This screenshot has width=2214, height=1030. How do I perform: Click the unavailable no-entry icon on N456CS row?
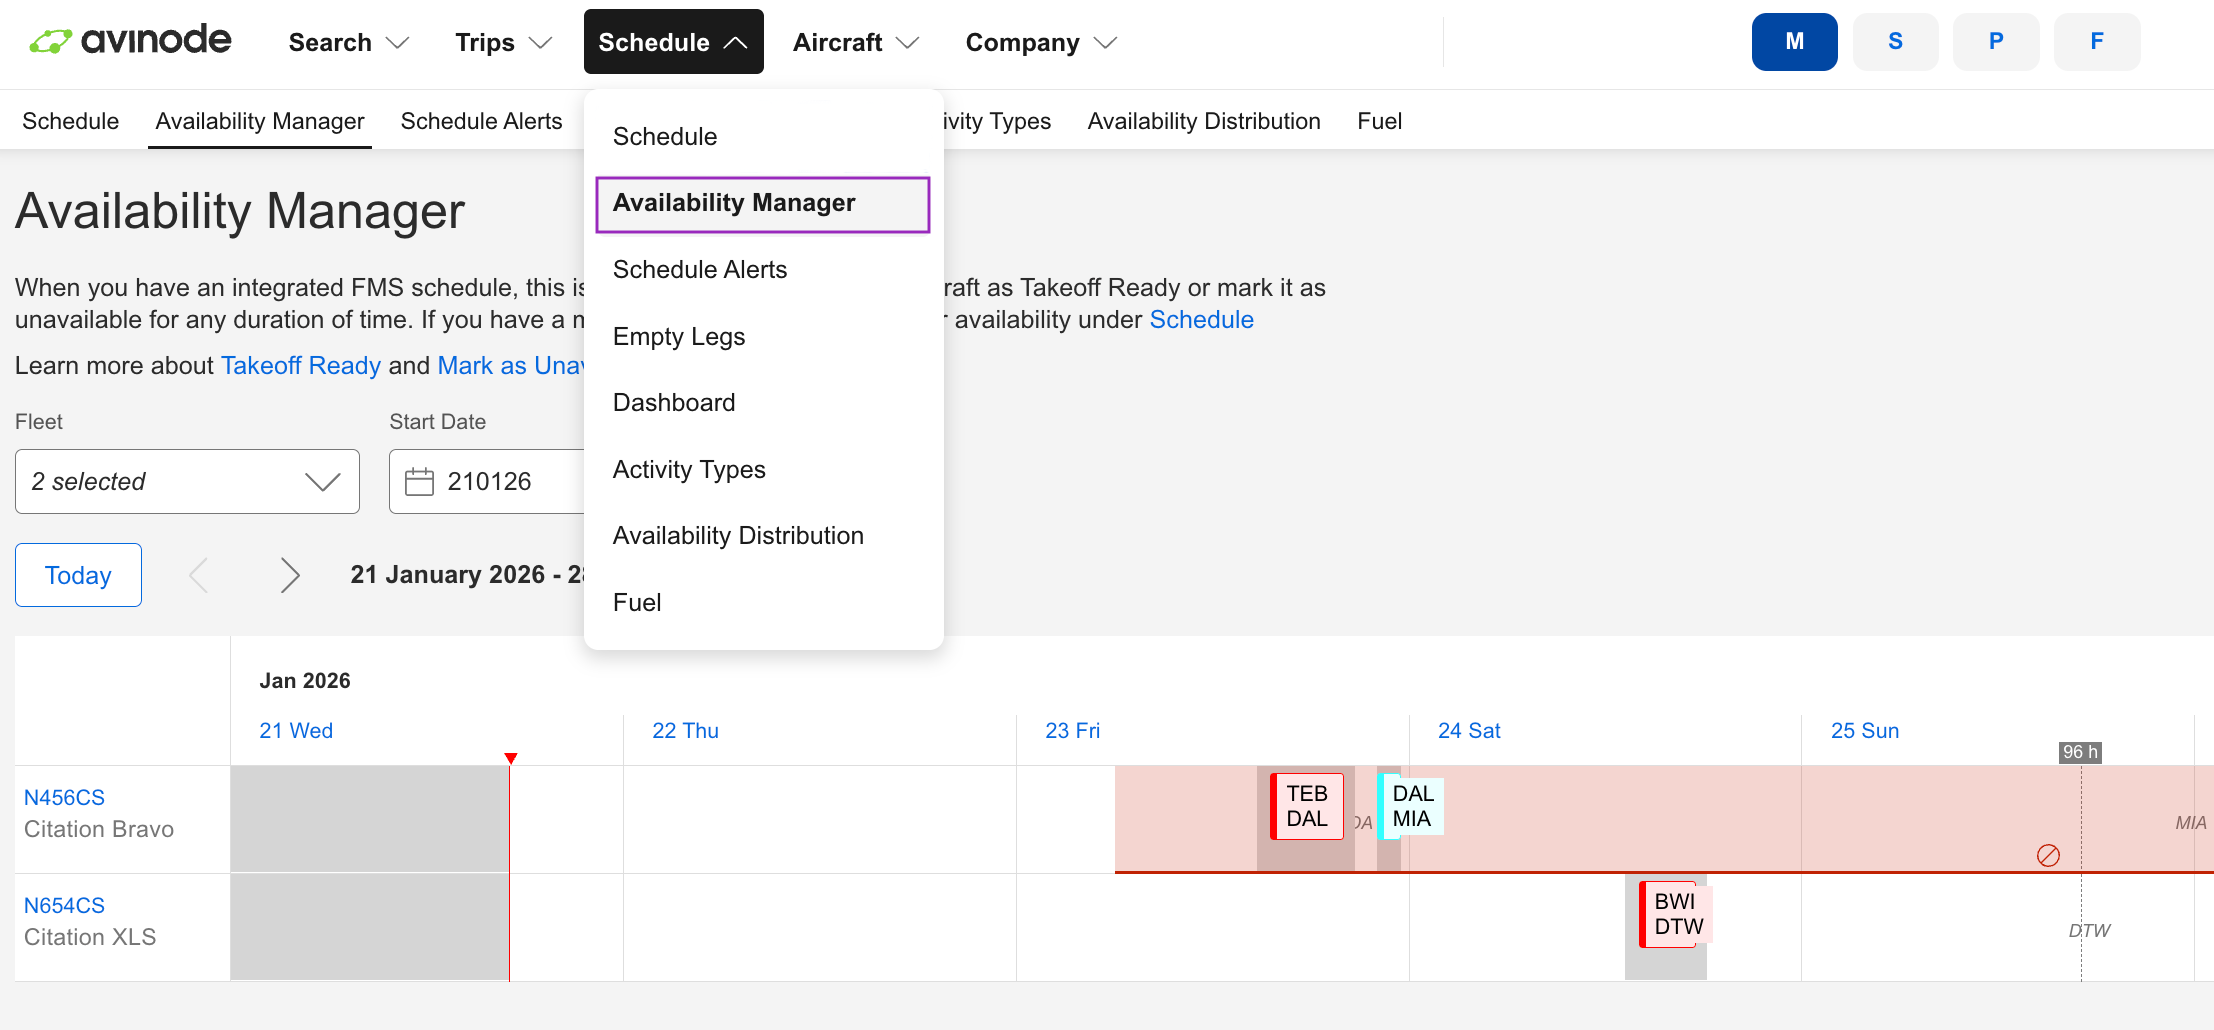click(2047, 856)
